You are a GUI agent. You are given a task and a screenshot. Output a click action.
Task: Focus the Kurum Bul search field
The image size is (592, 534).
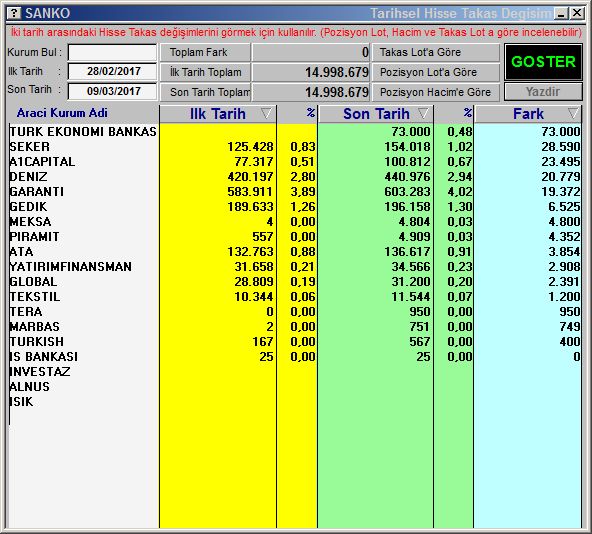tap(113, 52)
